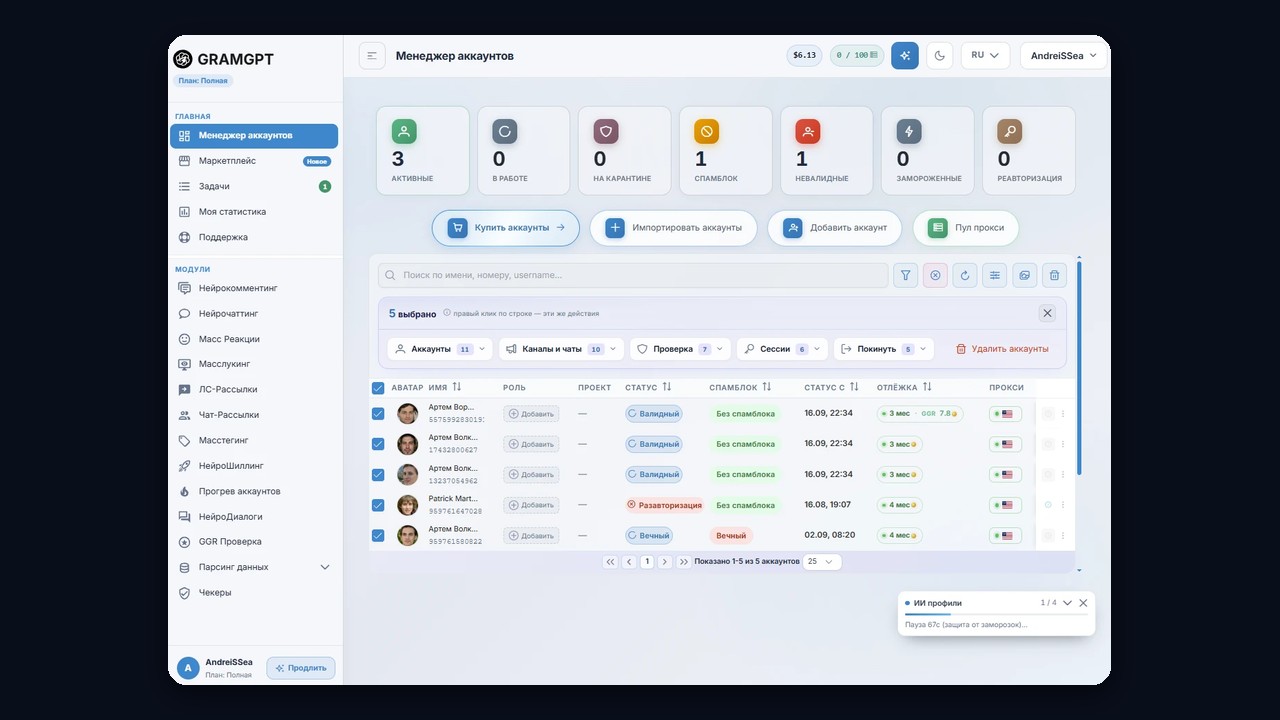Click the trash icon in the search toolbar
The width and height of the screenshot is (1280, 720).
click(1054, 275)
